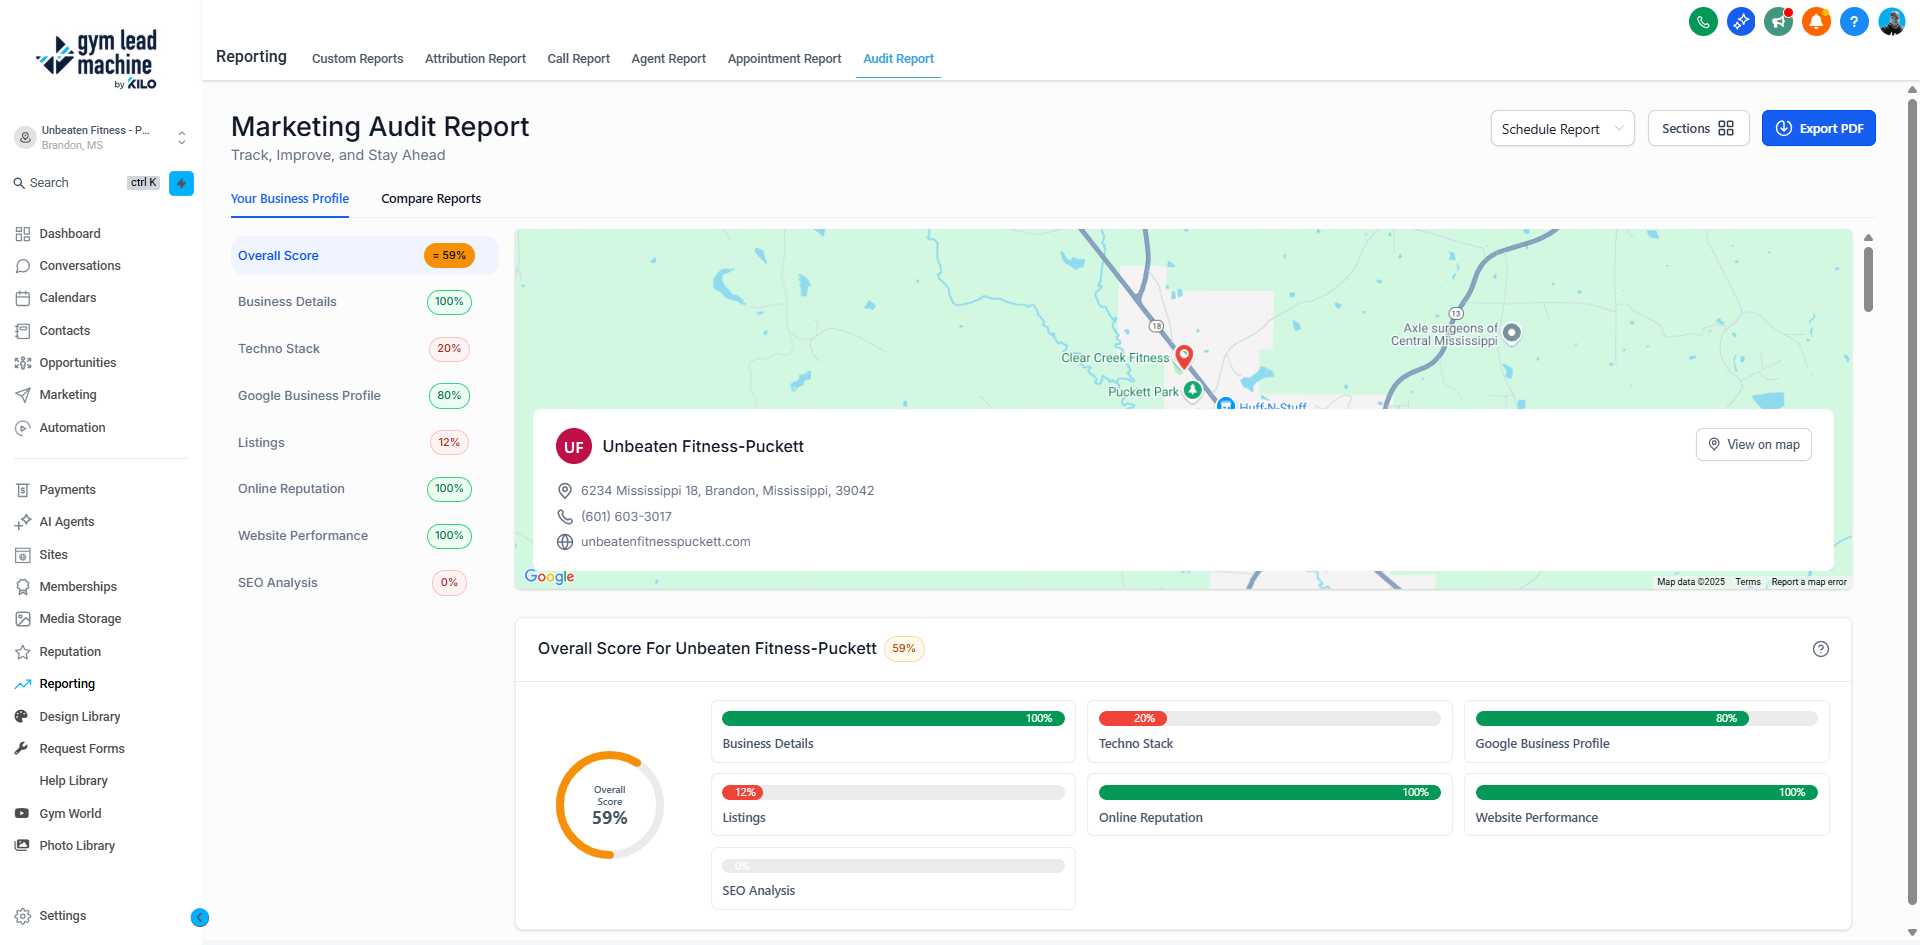Open the megaphone announcements icon
The width and height of the screenshot is (1920, 945).
tap(1778, 21)
